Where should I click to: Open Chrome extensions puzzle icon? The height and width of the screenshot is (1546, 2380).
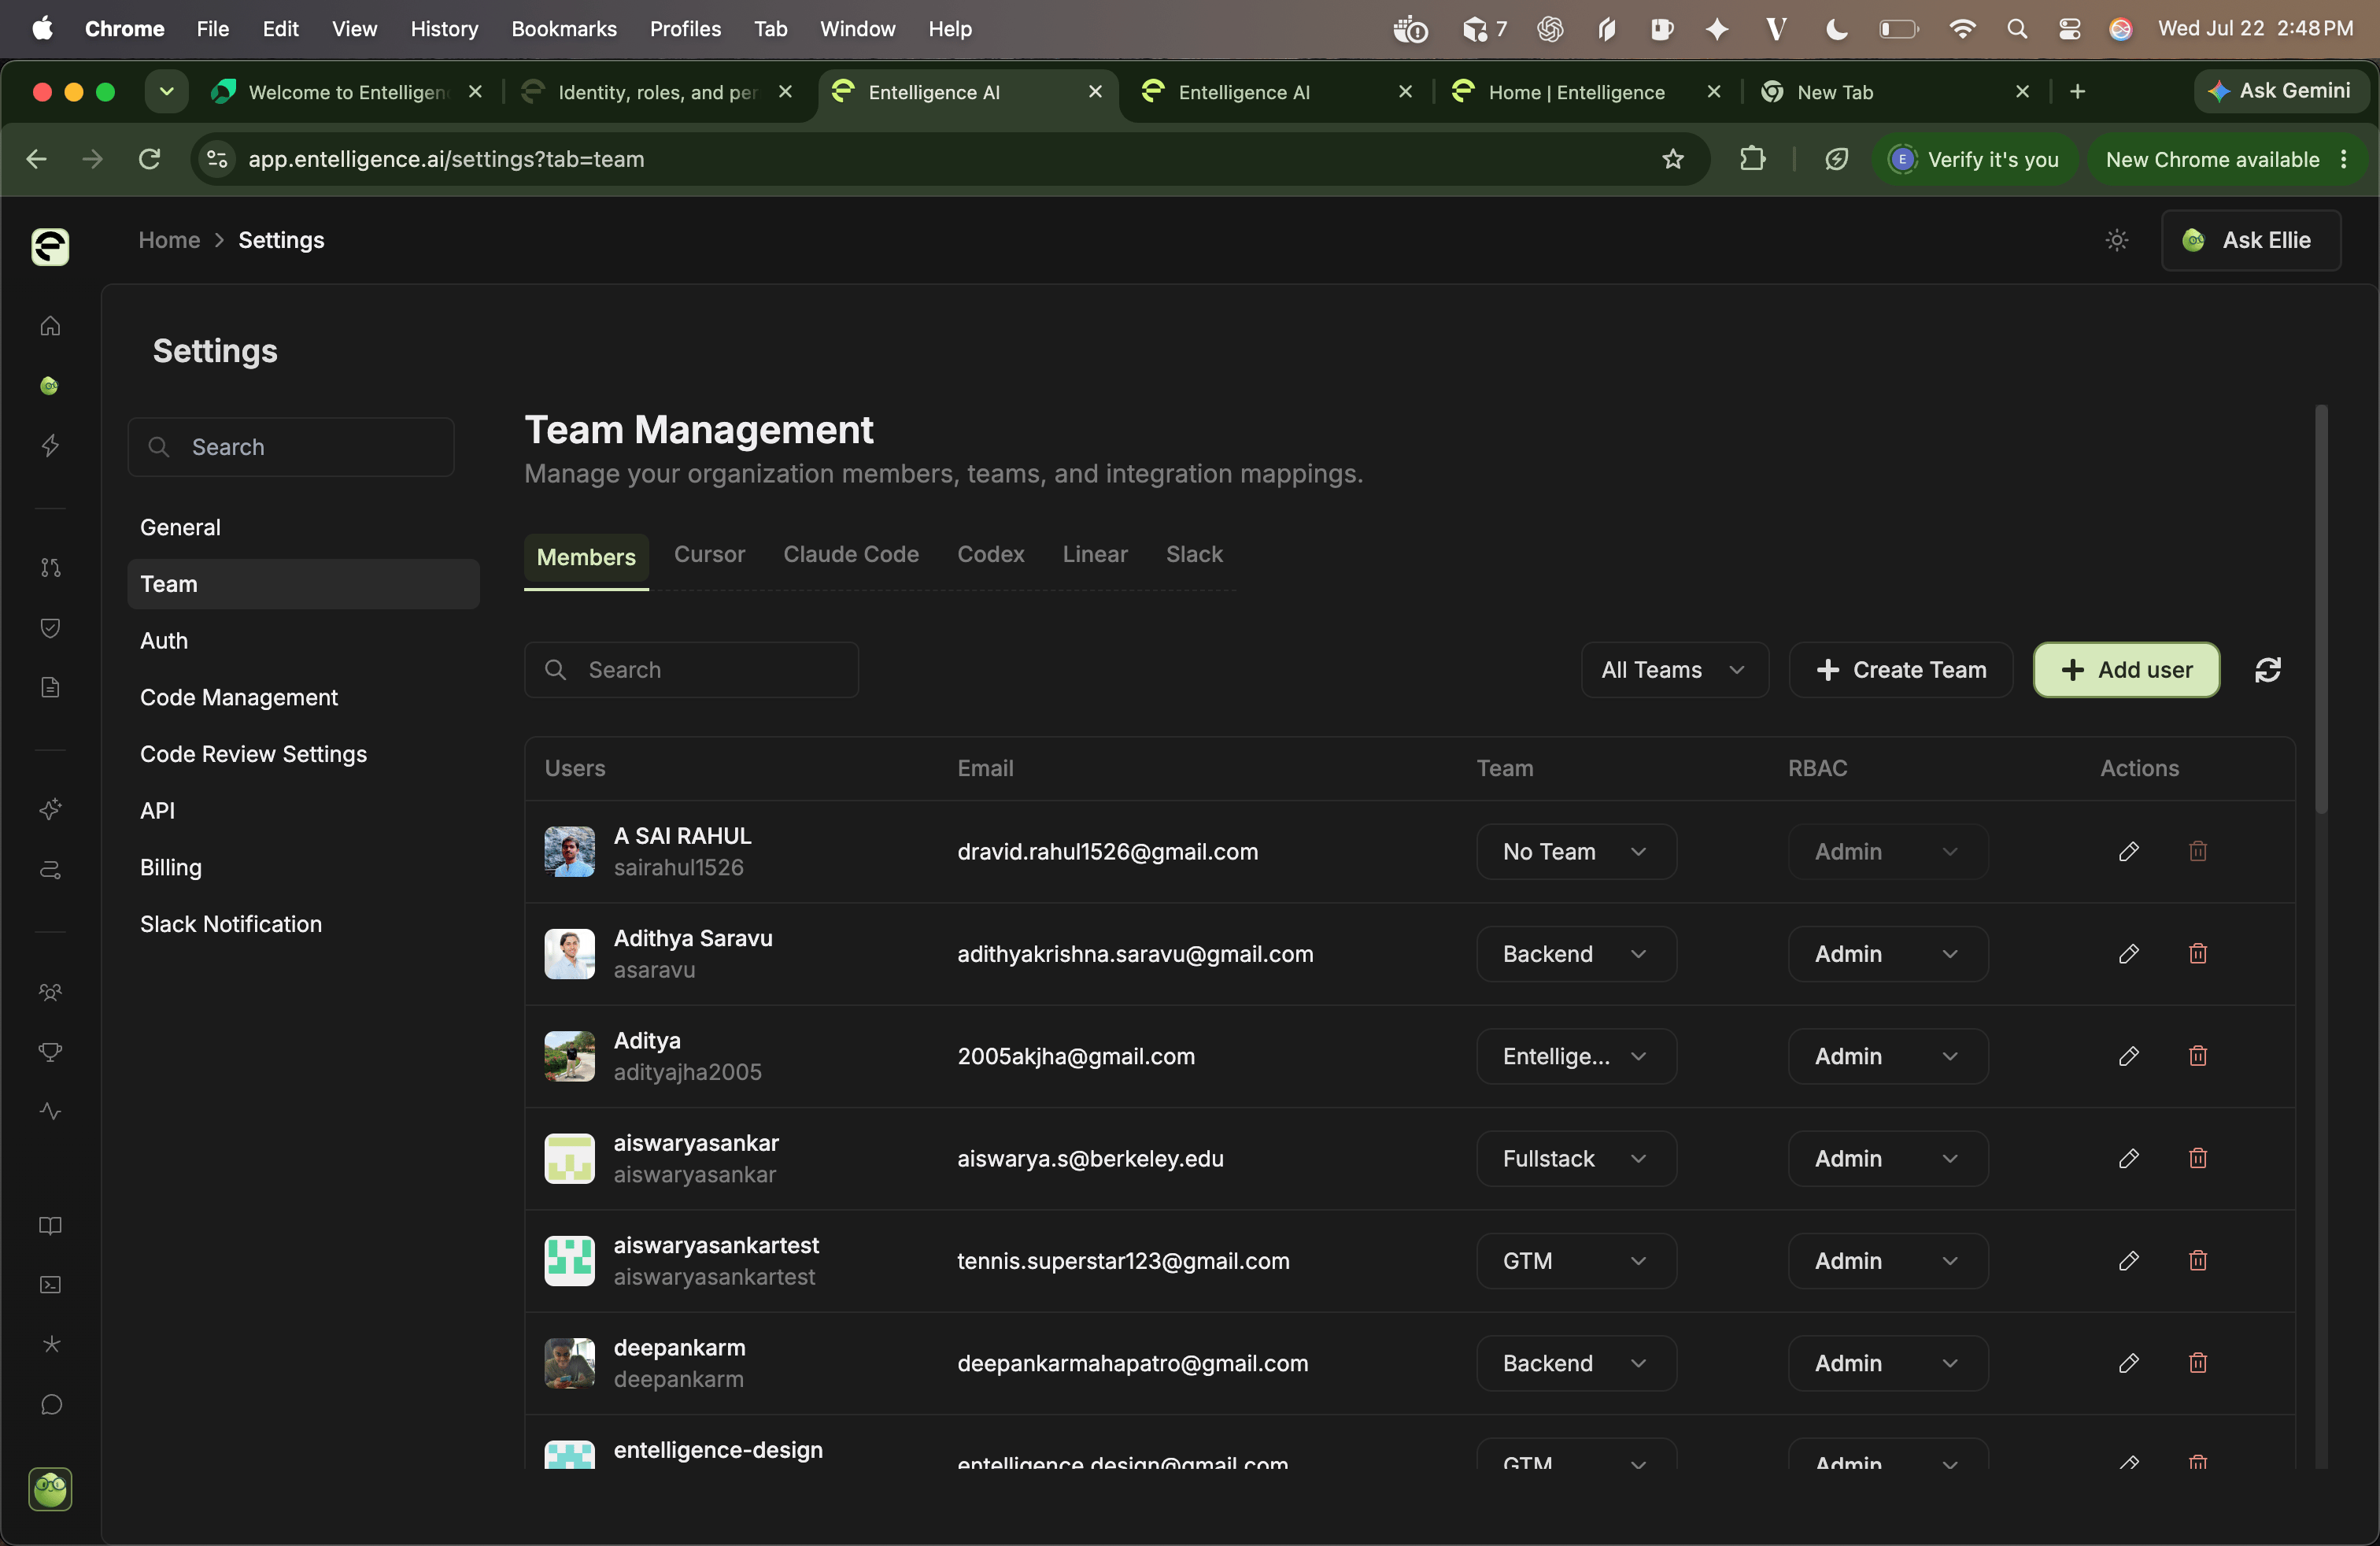pos(1752,159)
